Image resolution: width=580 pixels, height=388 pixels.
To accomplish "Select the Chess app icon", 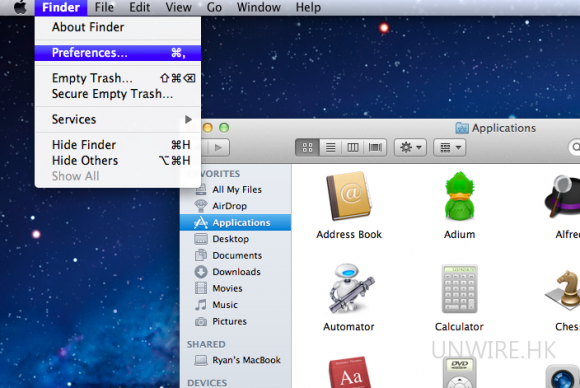I will [x=563, y=290].
